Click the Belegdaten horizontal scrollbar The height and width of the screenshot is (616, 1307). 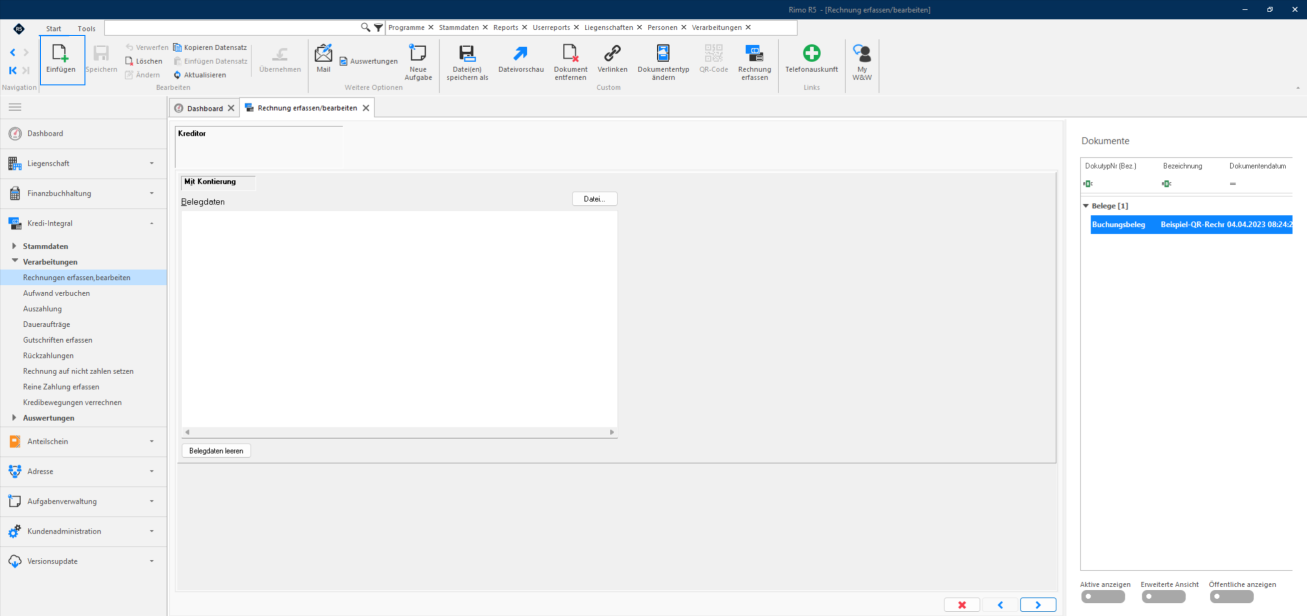[x=399, y=432]
